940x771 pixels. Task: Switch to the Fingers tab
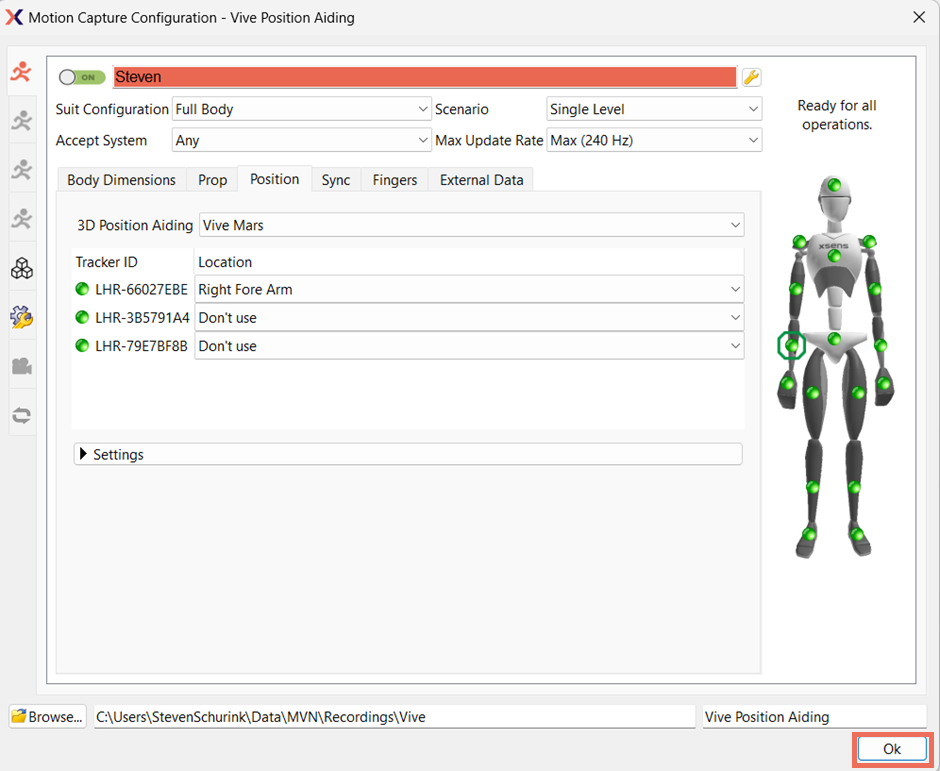[394, 180]
